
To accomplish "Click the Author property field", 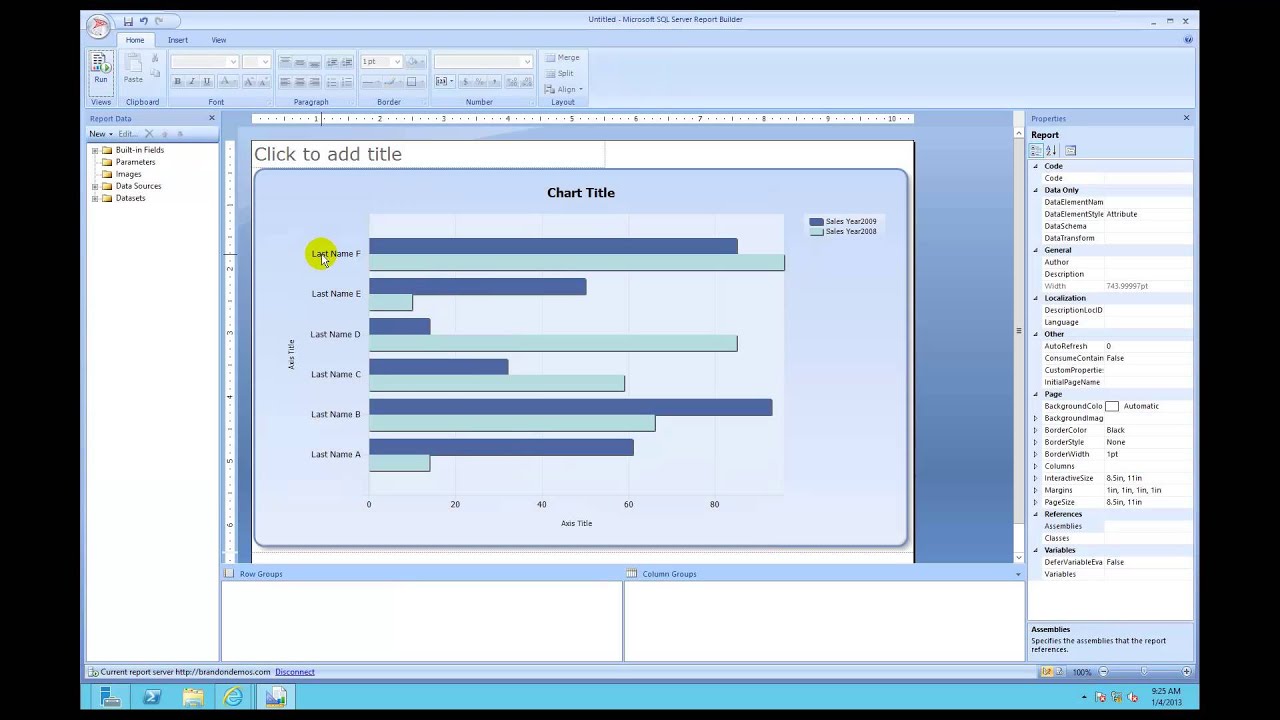I will (x=1148, y=262).
